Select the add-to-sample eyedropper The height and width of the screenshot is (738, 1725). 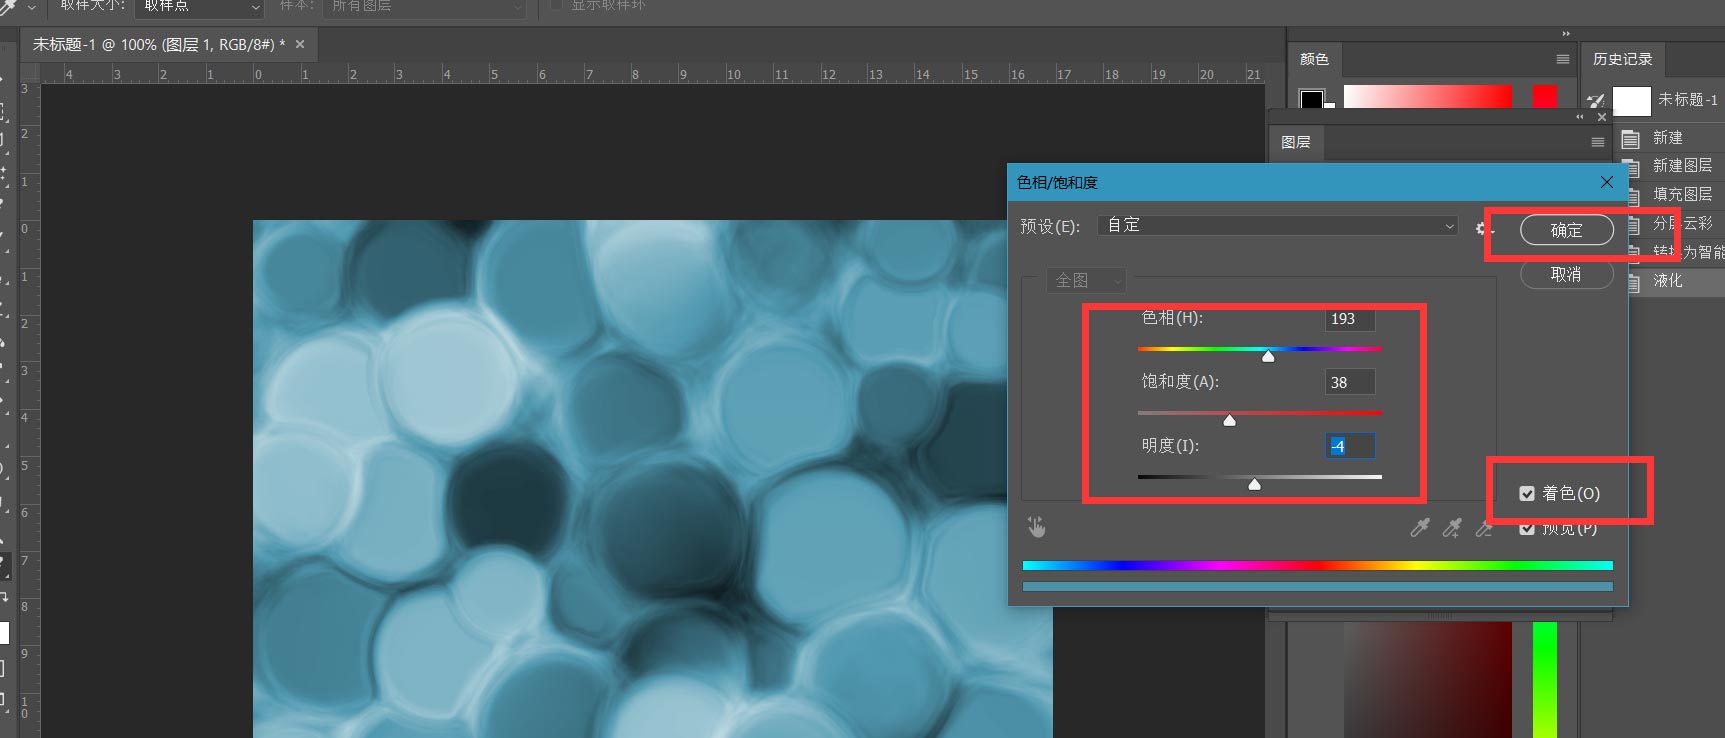tap(1452, 527)
